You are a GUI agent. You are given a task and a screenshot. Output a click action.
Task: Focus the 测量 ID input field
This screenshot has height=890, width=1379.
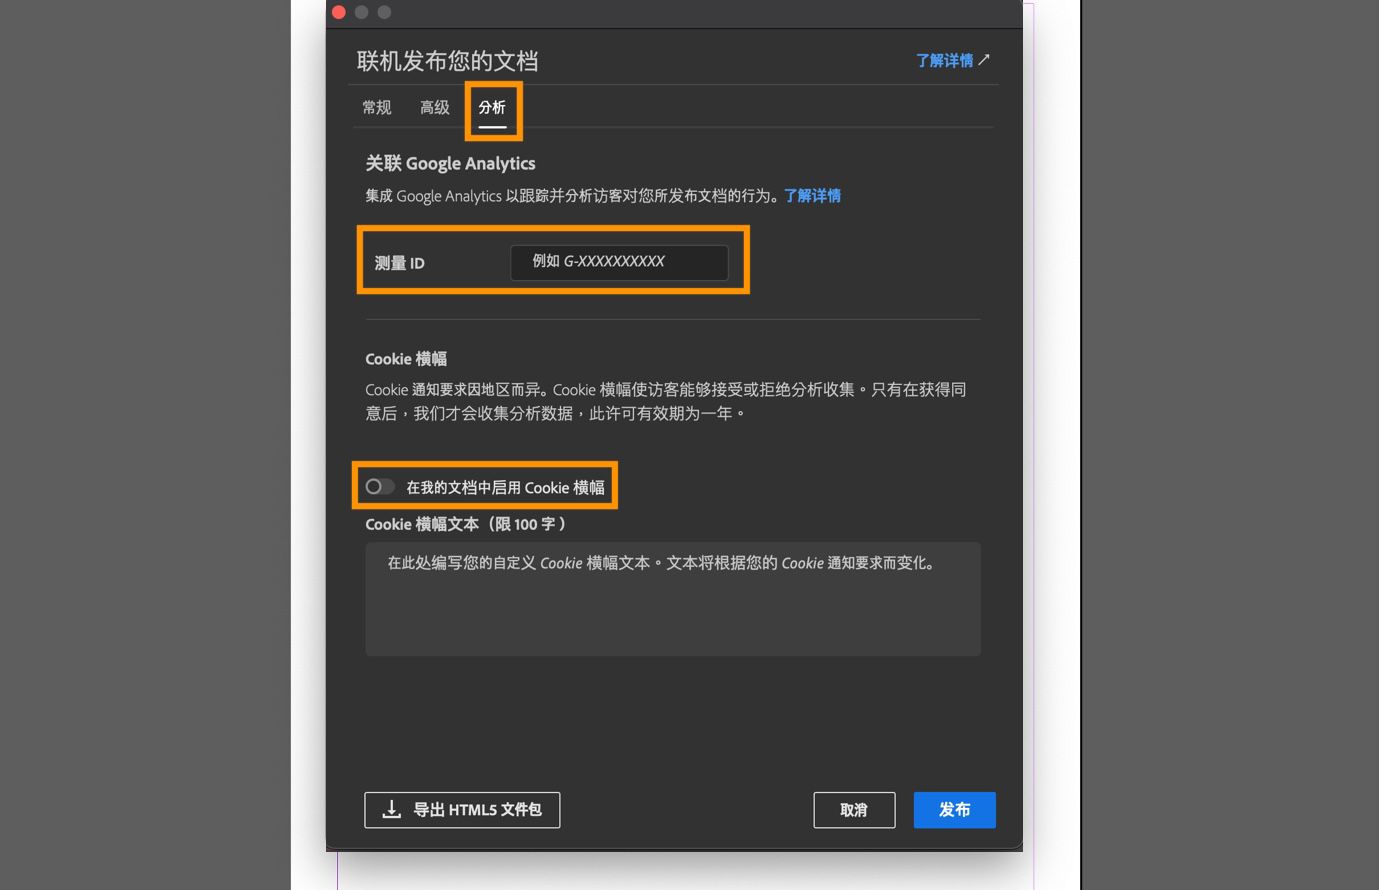click(x=619, y=262)
